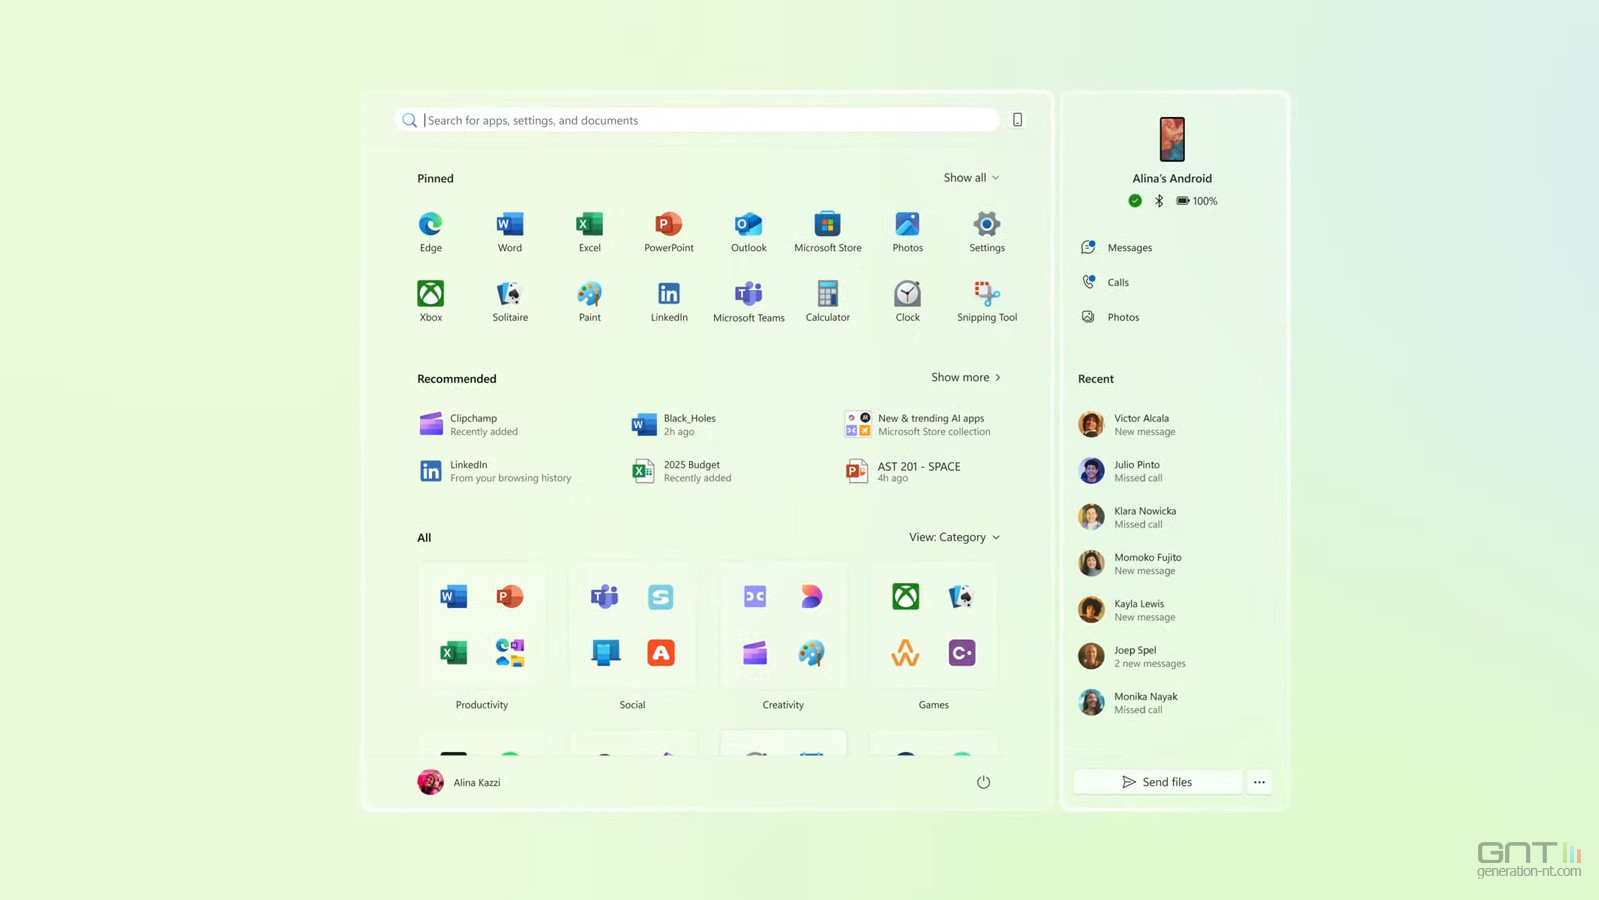Open Klara Nowicka missed call
Screen dimensions: 1599x900
click(1128, 517)
